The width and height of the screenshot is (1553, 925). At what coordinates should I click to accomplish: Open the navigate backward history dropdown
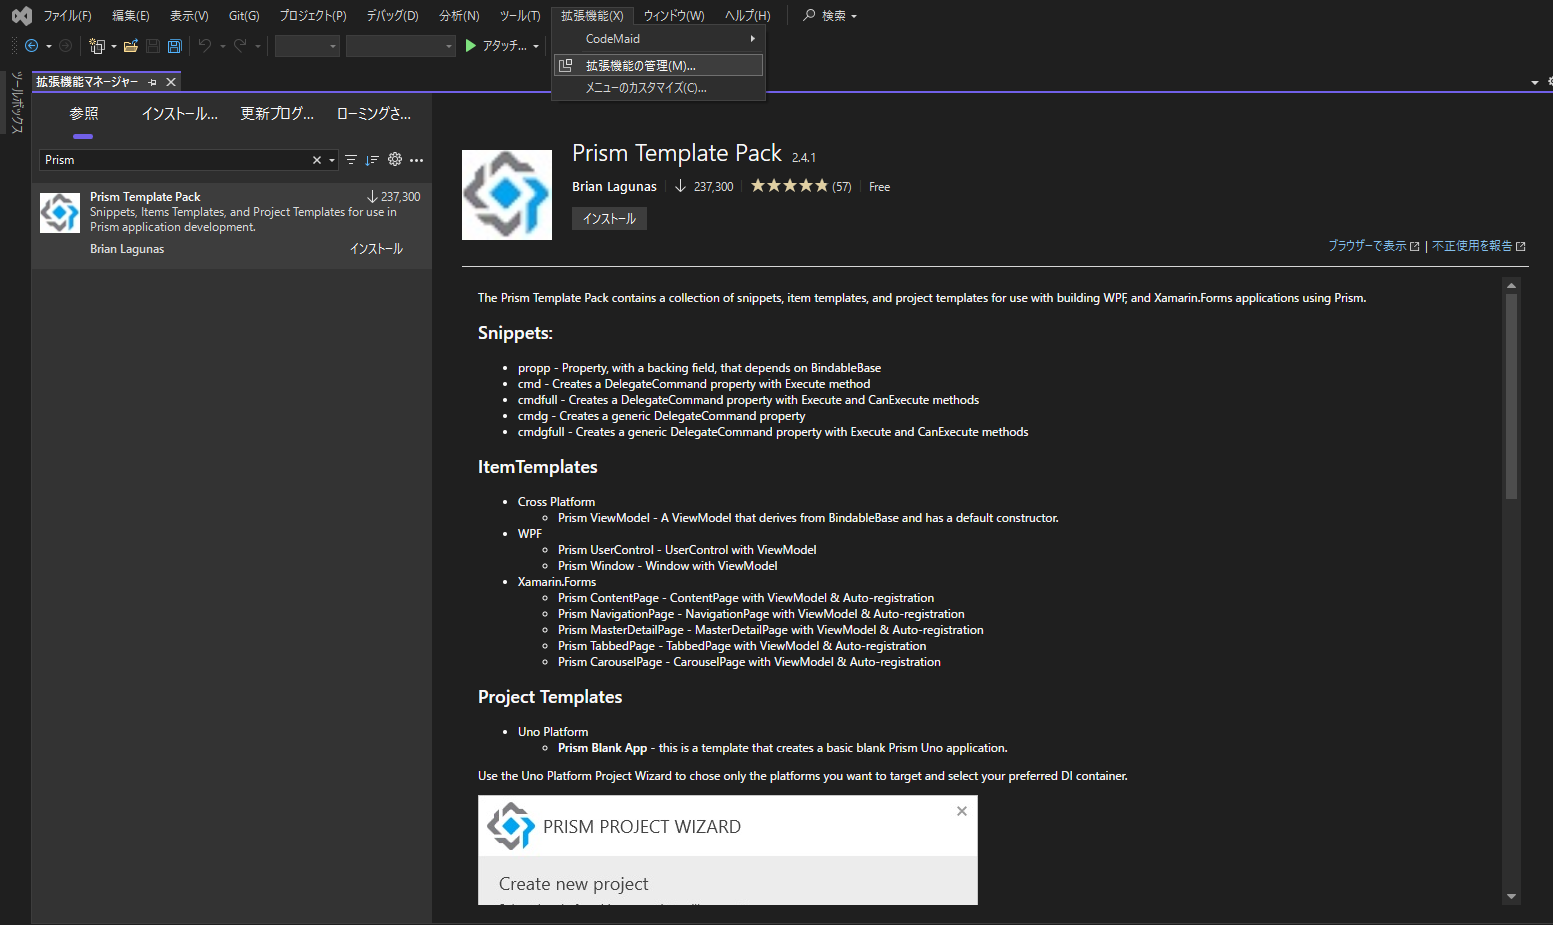point(49,46)
